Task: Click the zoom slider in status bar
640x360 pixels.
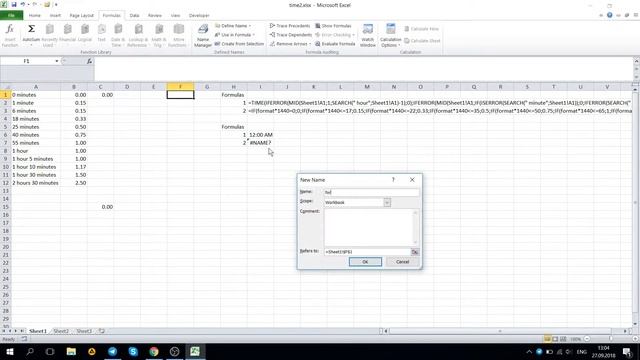Action: 611,339
